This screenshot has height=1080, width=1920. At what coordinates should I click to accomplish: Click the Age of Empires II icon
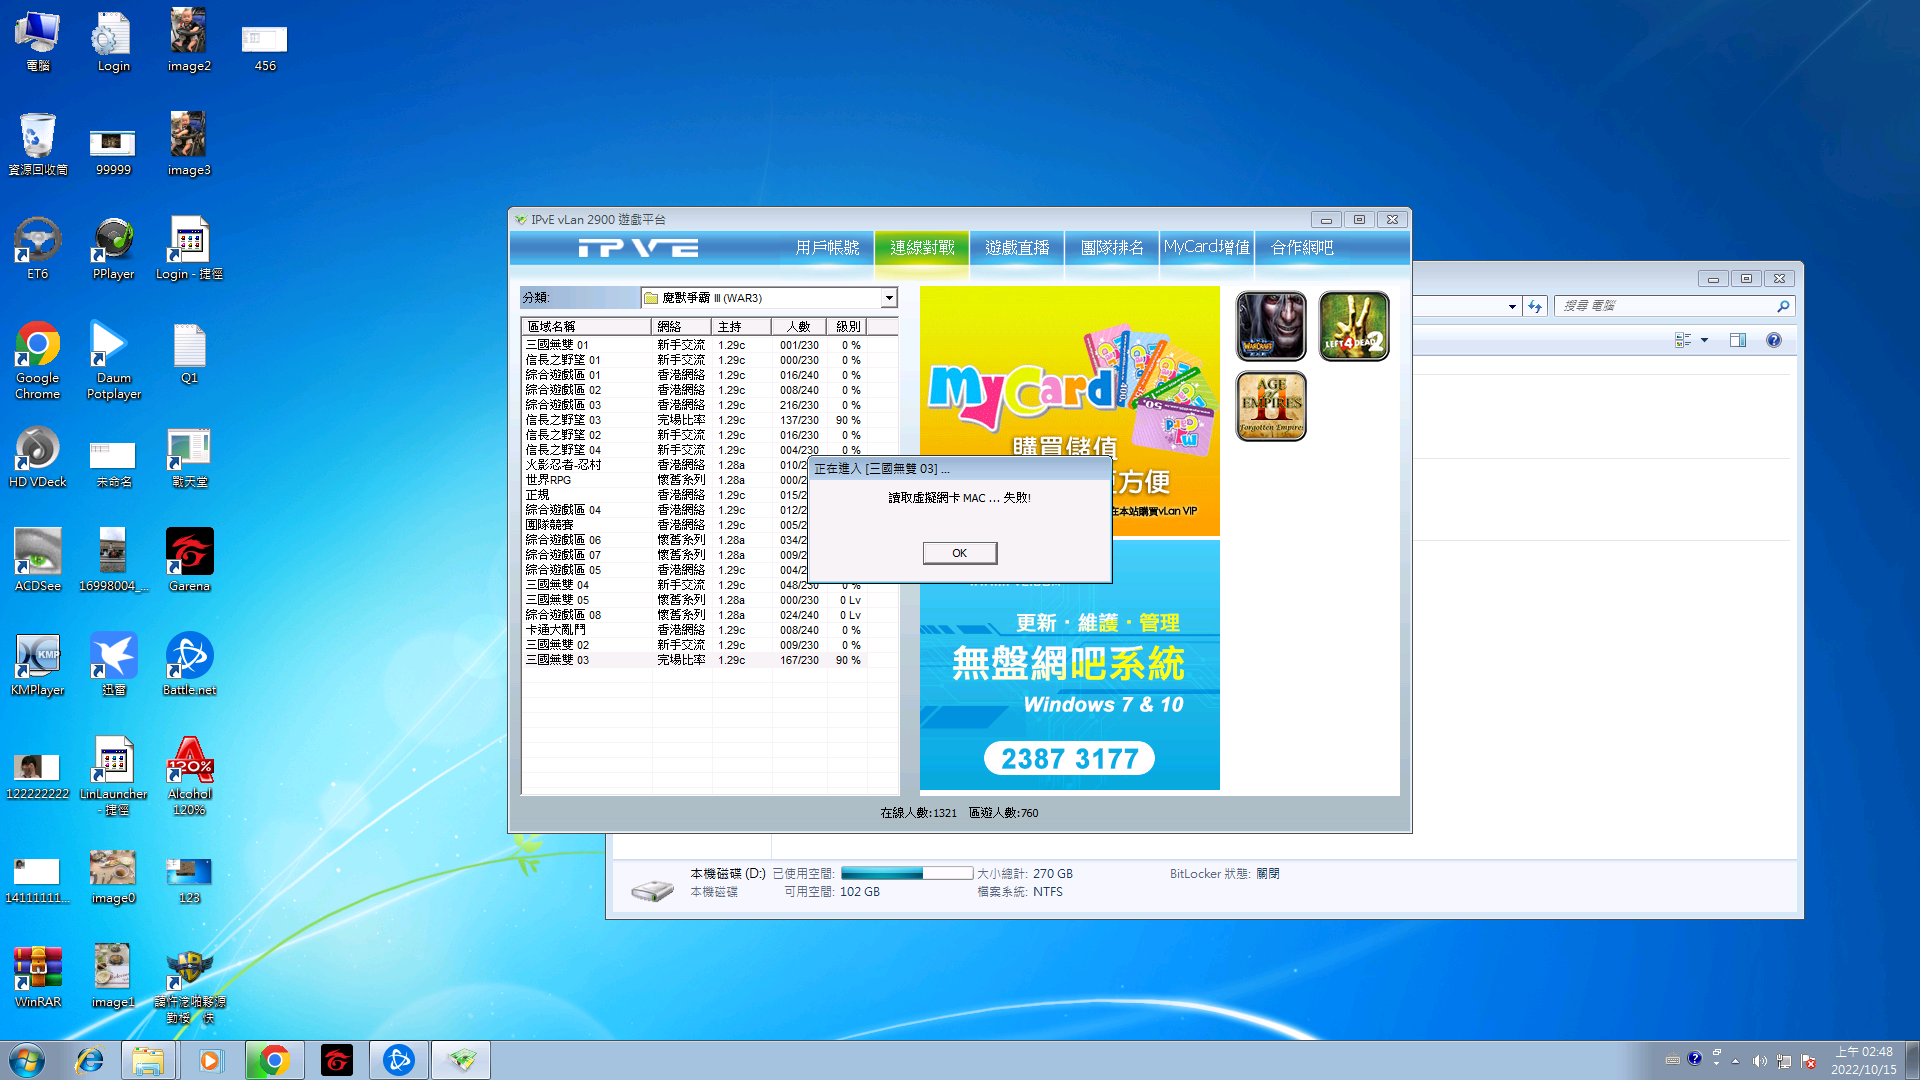pyautogui.click(x=1271, y=406)
